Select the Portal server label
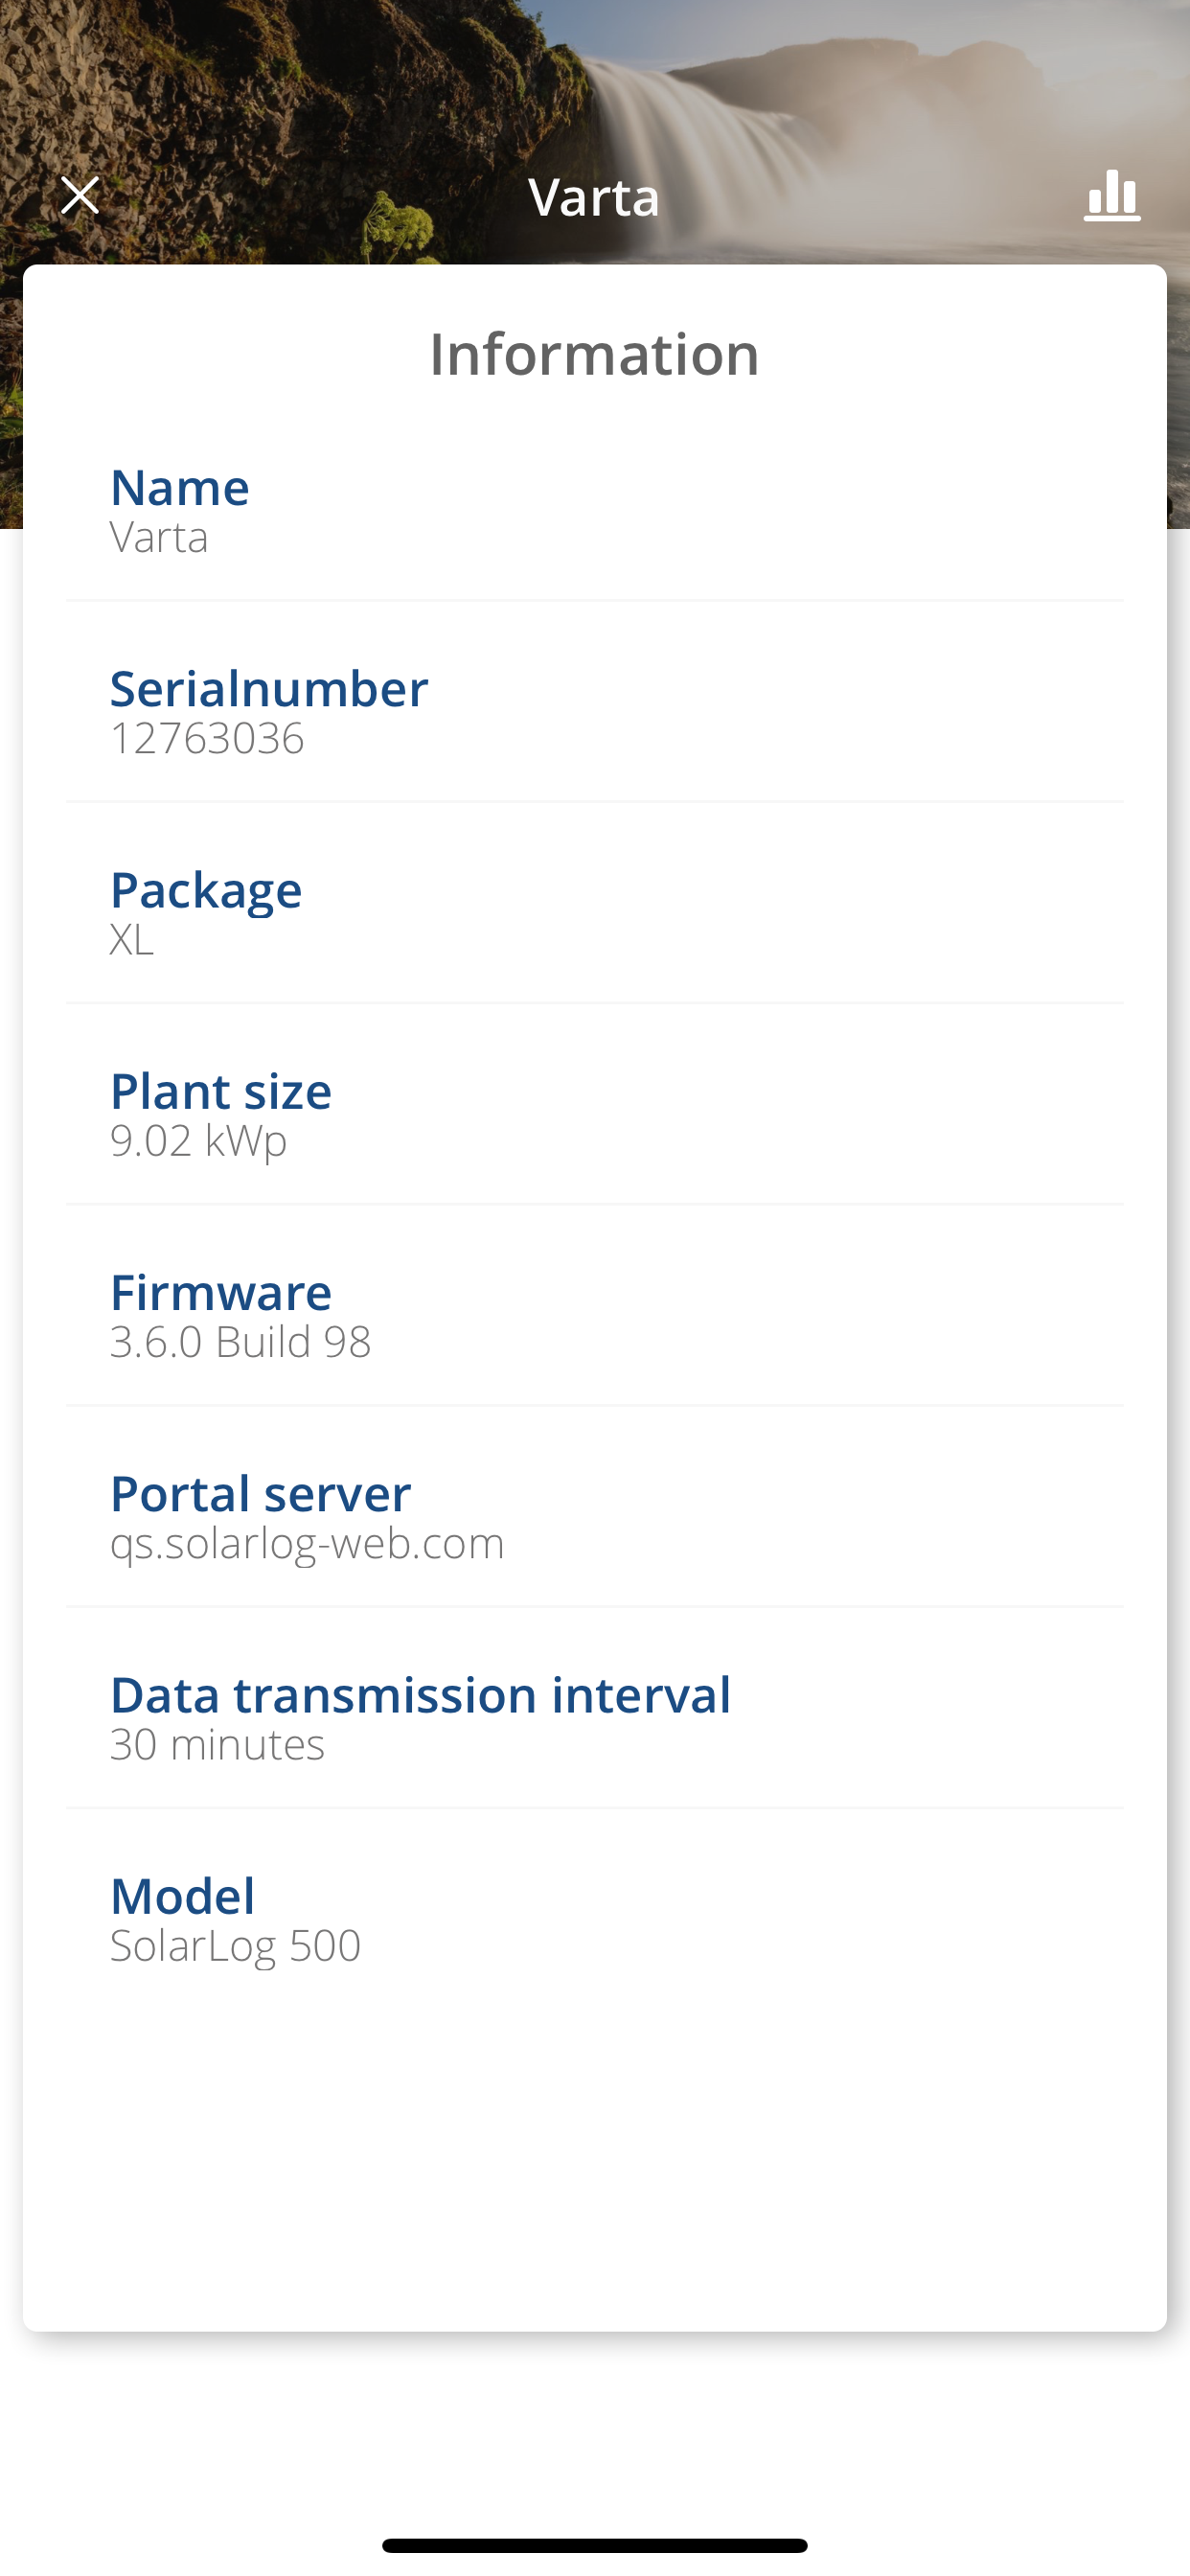This screenshot has width=1190, height=2576. [260, 1494]
